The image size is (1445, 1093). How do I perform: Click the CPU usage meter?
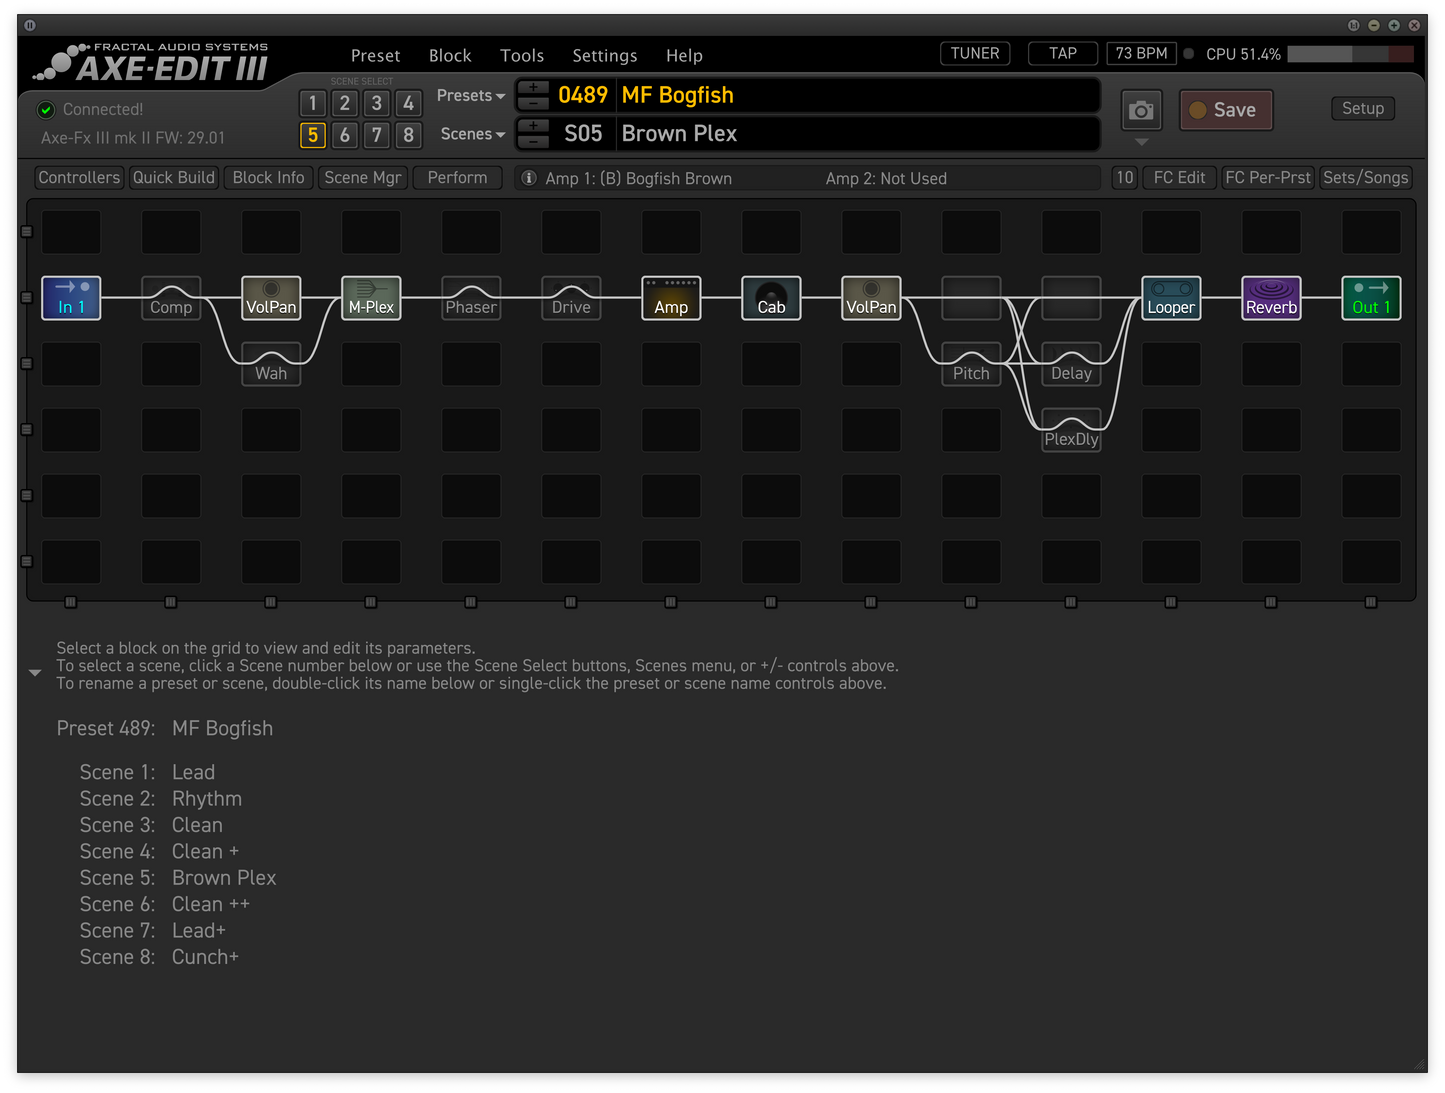[x=1350, y=54]
